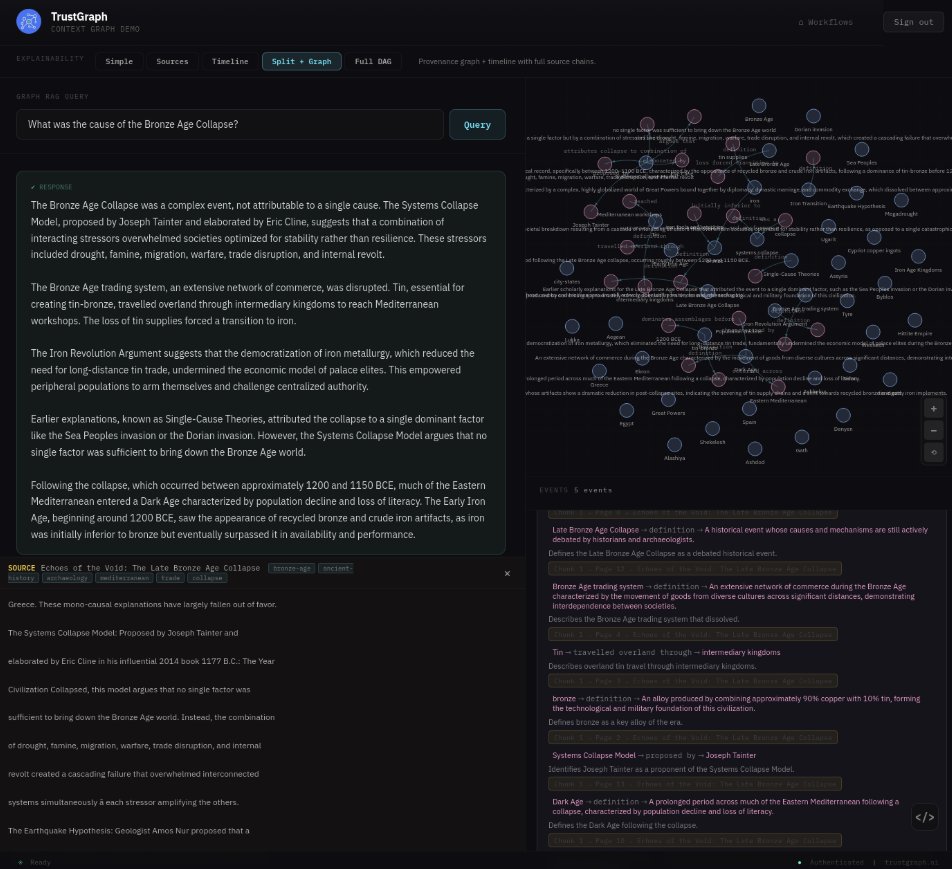Screen dimensions: 952x869
Task: Select the city-states graph node
Action: click(566, 268)
